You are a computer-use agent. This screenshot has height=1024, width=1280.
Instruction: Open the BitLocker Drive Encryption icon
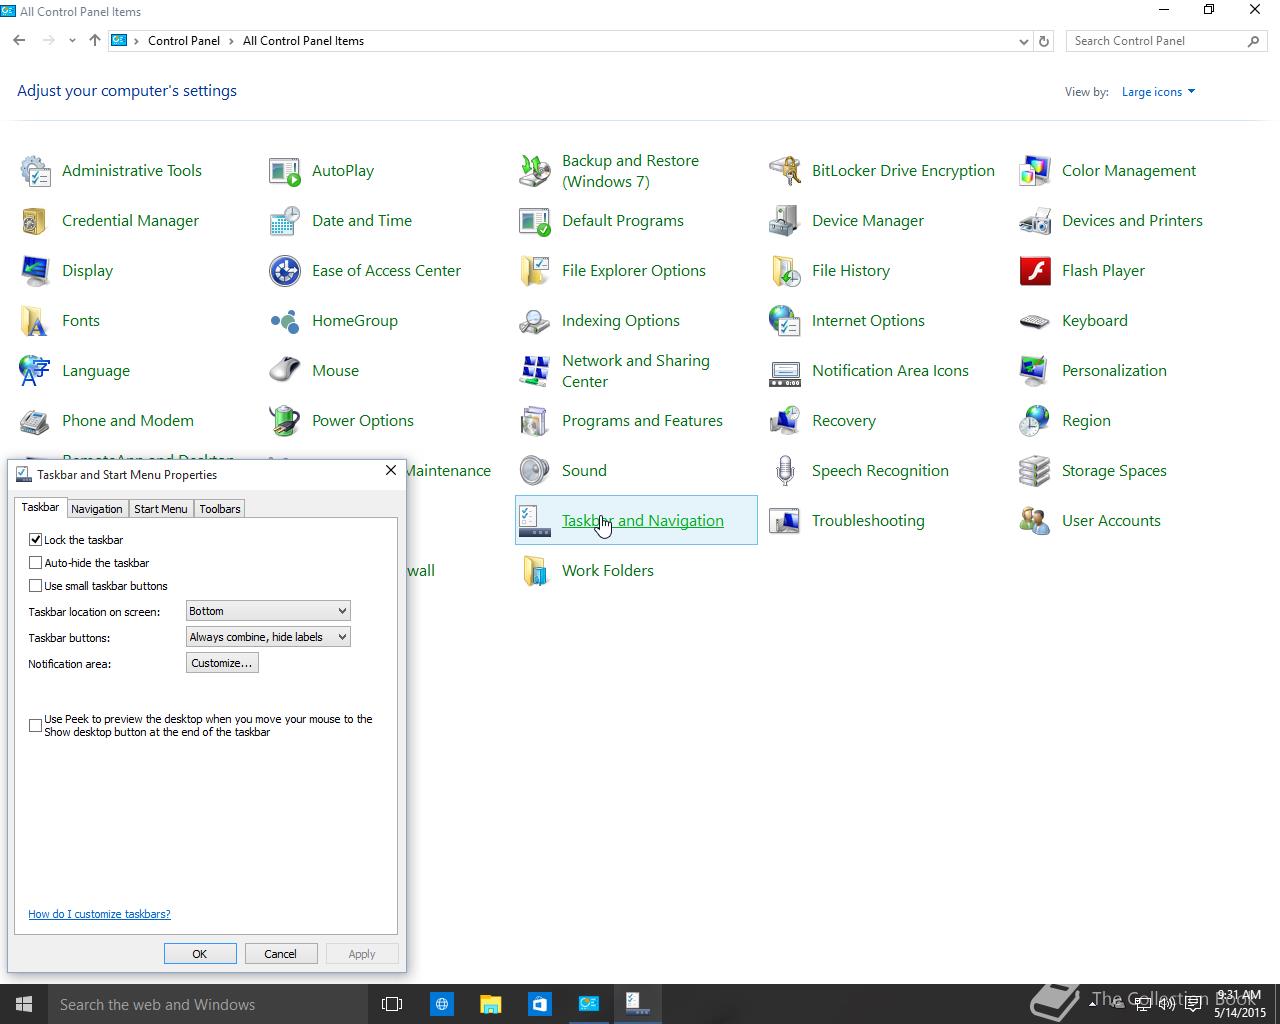coord(785,171)
